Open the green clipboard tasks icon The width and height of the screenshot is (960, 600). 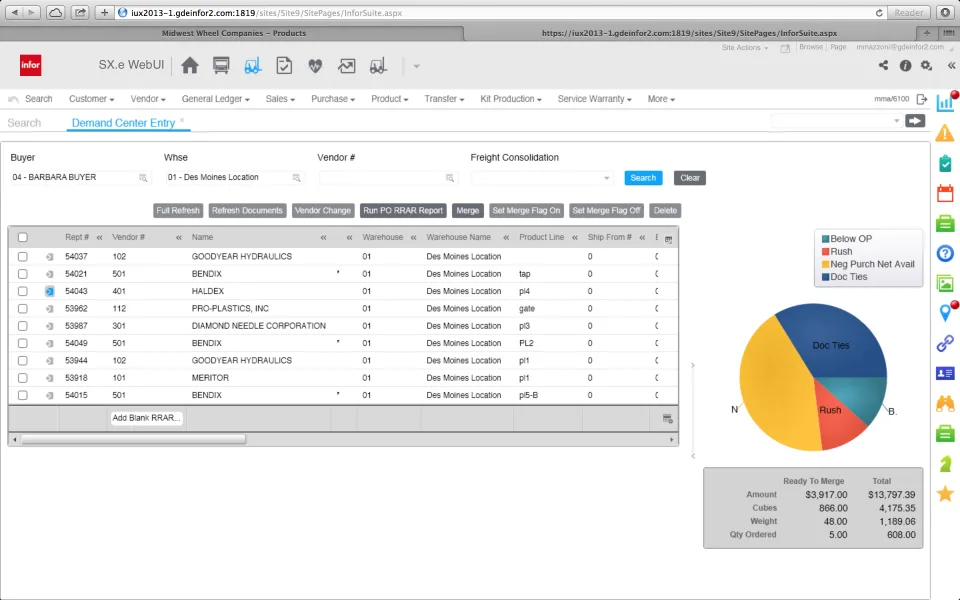click(945, 163)
